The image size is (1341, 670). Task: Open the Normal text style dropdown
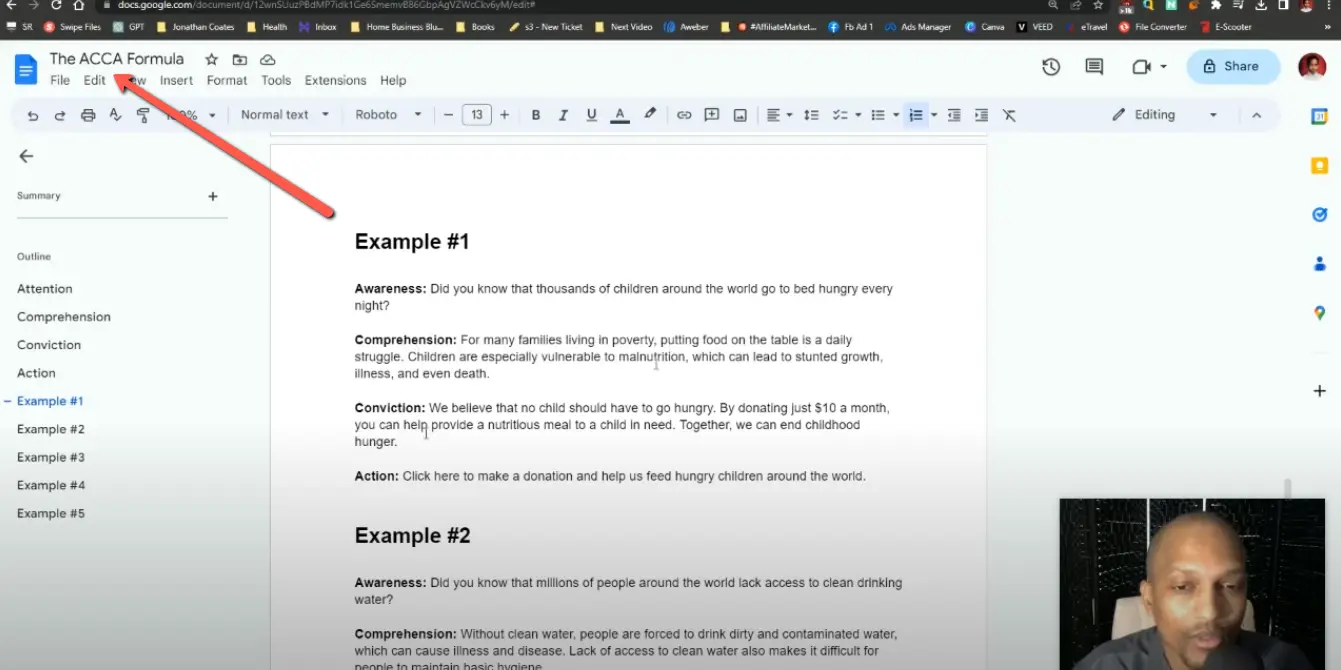pyautogui.click(x=285, y=114)
